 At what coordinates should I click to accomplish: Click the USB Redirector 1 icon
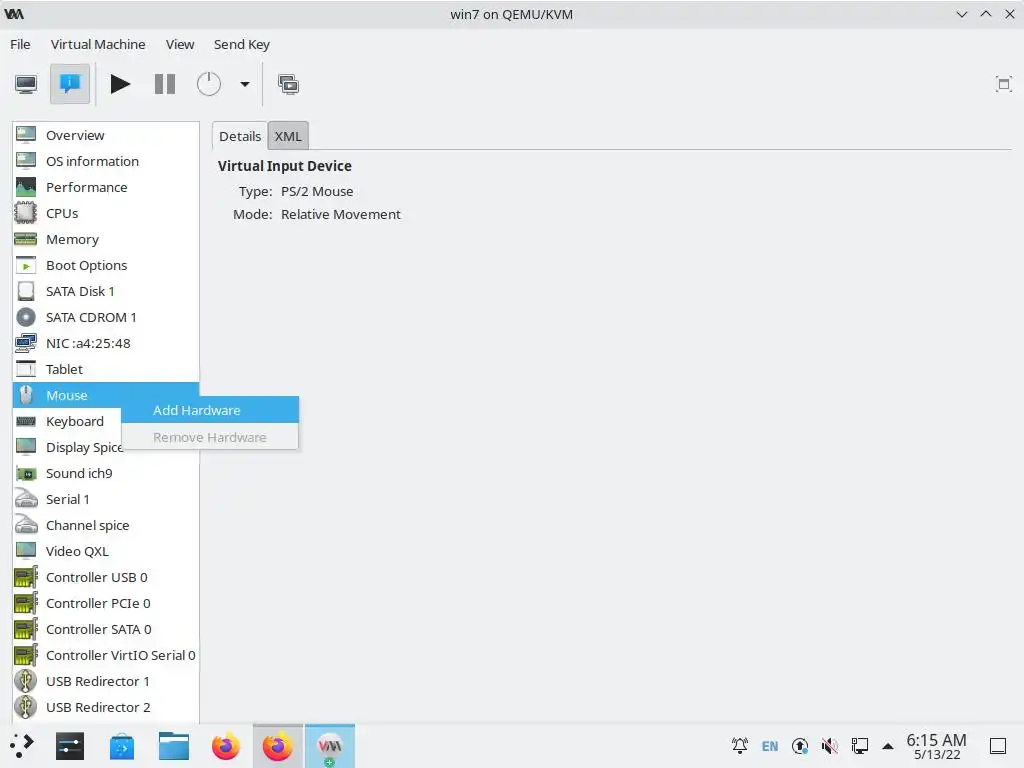25,681
